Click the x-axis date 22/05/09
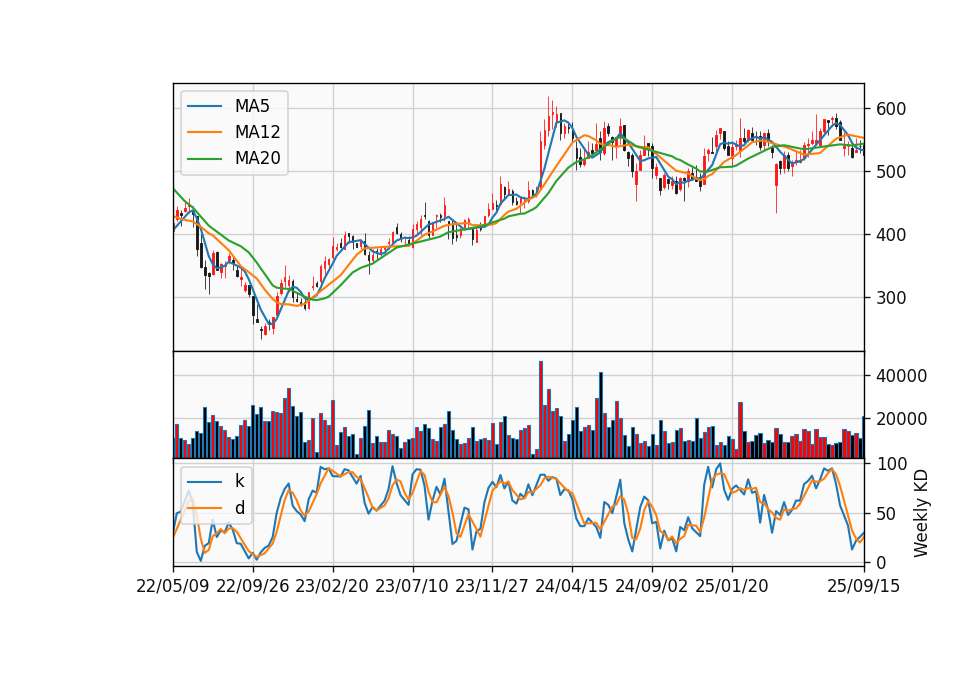 (x=173, y=587)
